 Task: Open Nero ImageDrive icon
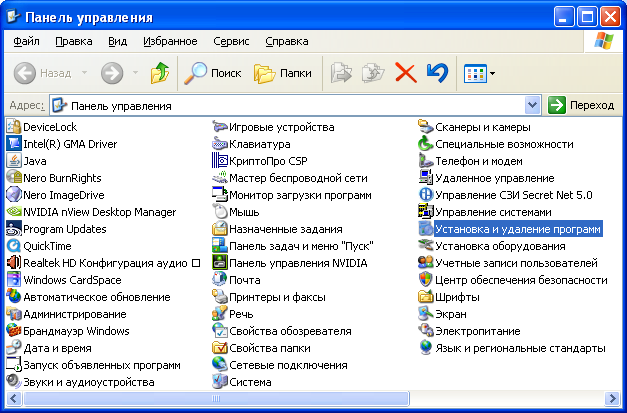pos(14,195)
